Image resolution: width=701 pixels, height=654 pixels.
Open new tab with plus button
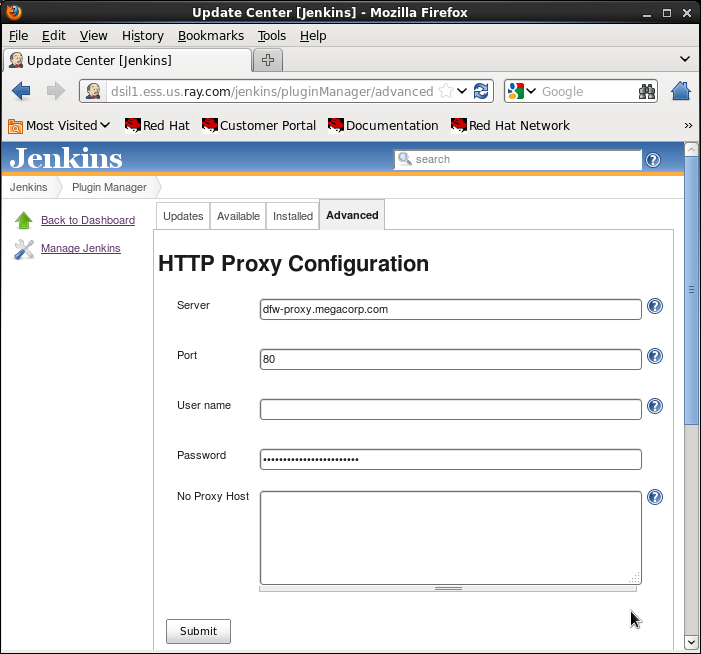268,60
